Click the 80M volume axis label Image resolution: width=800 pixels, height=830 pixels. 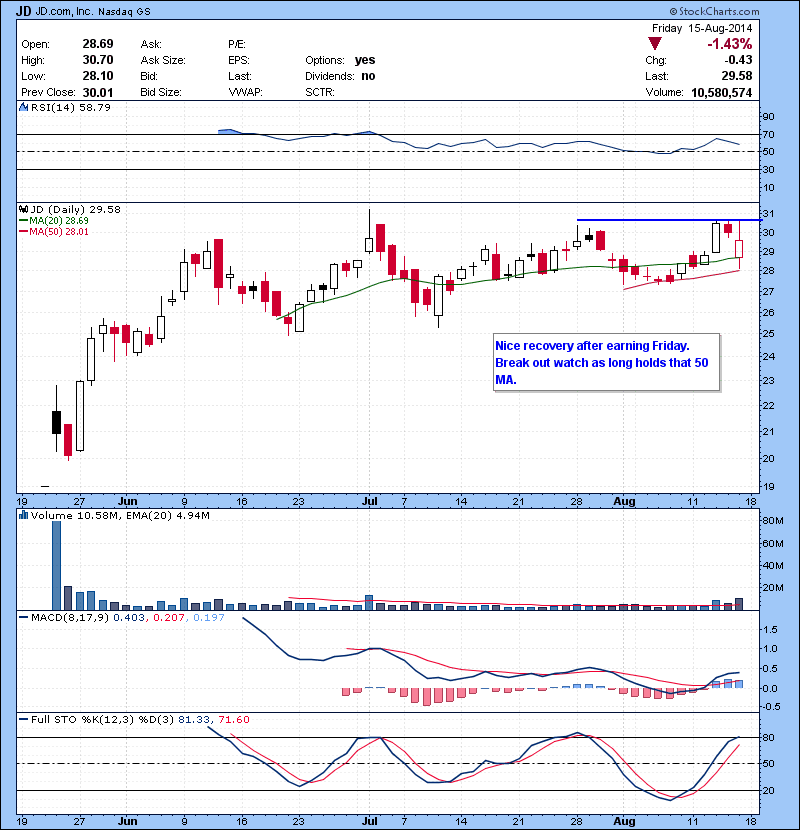pyautogui.click(x=773, y=520)
